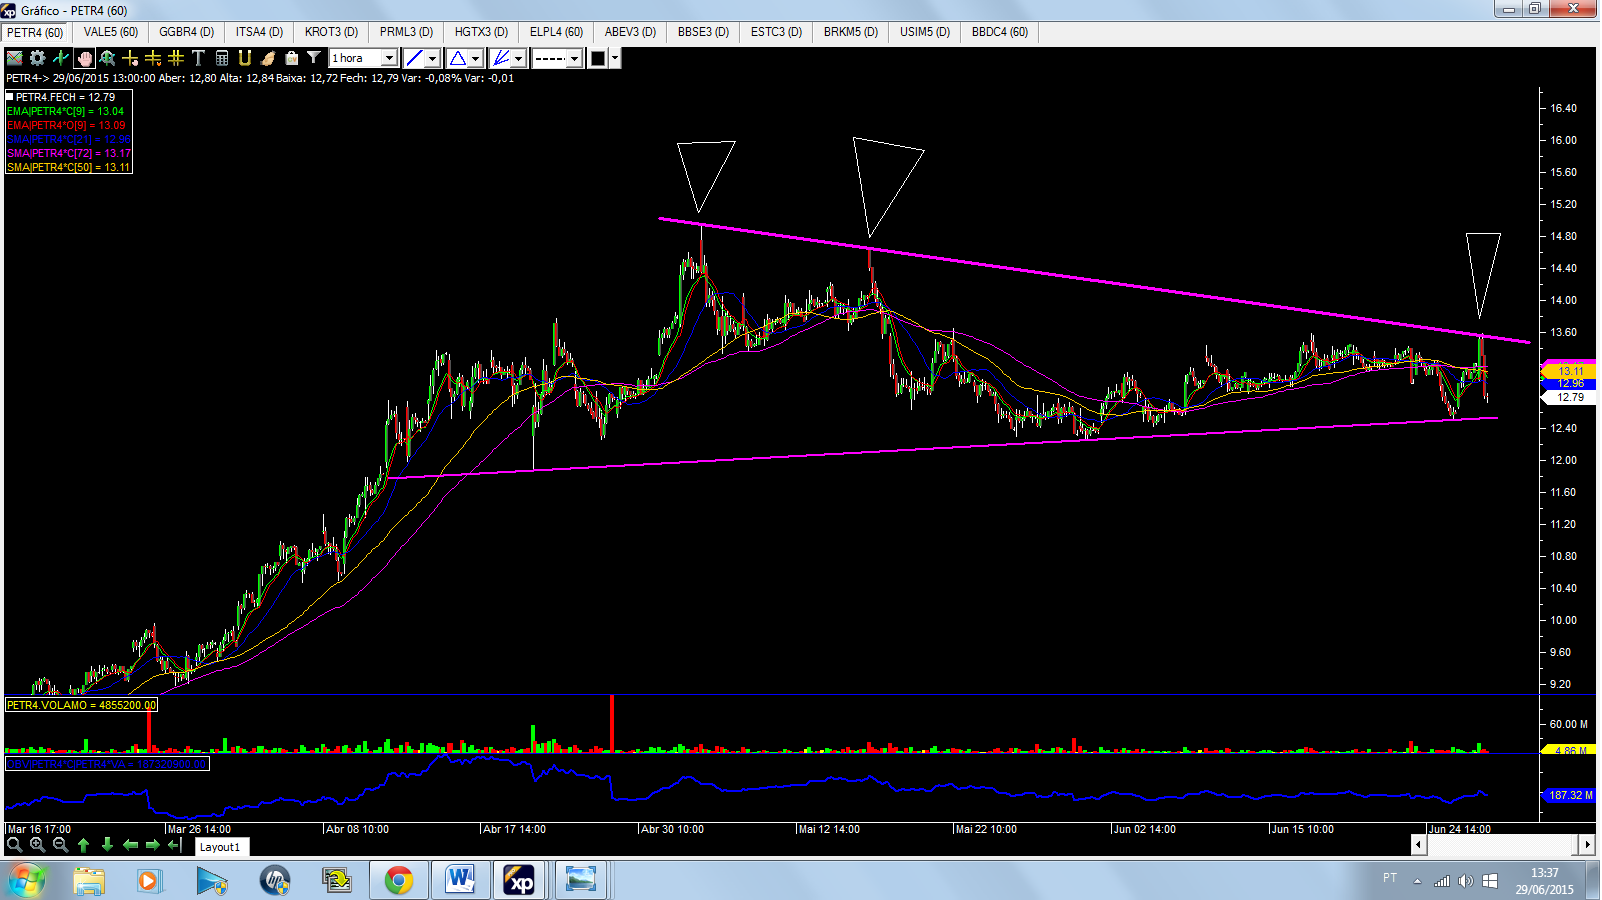
Task: Expand the triangle shape dropdown arrow
Action: [x=476, y=58]
